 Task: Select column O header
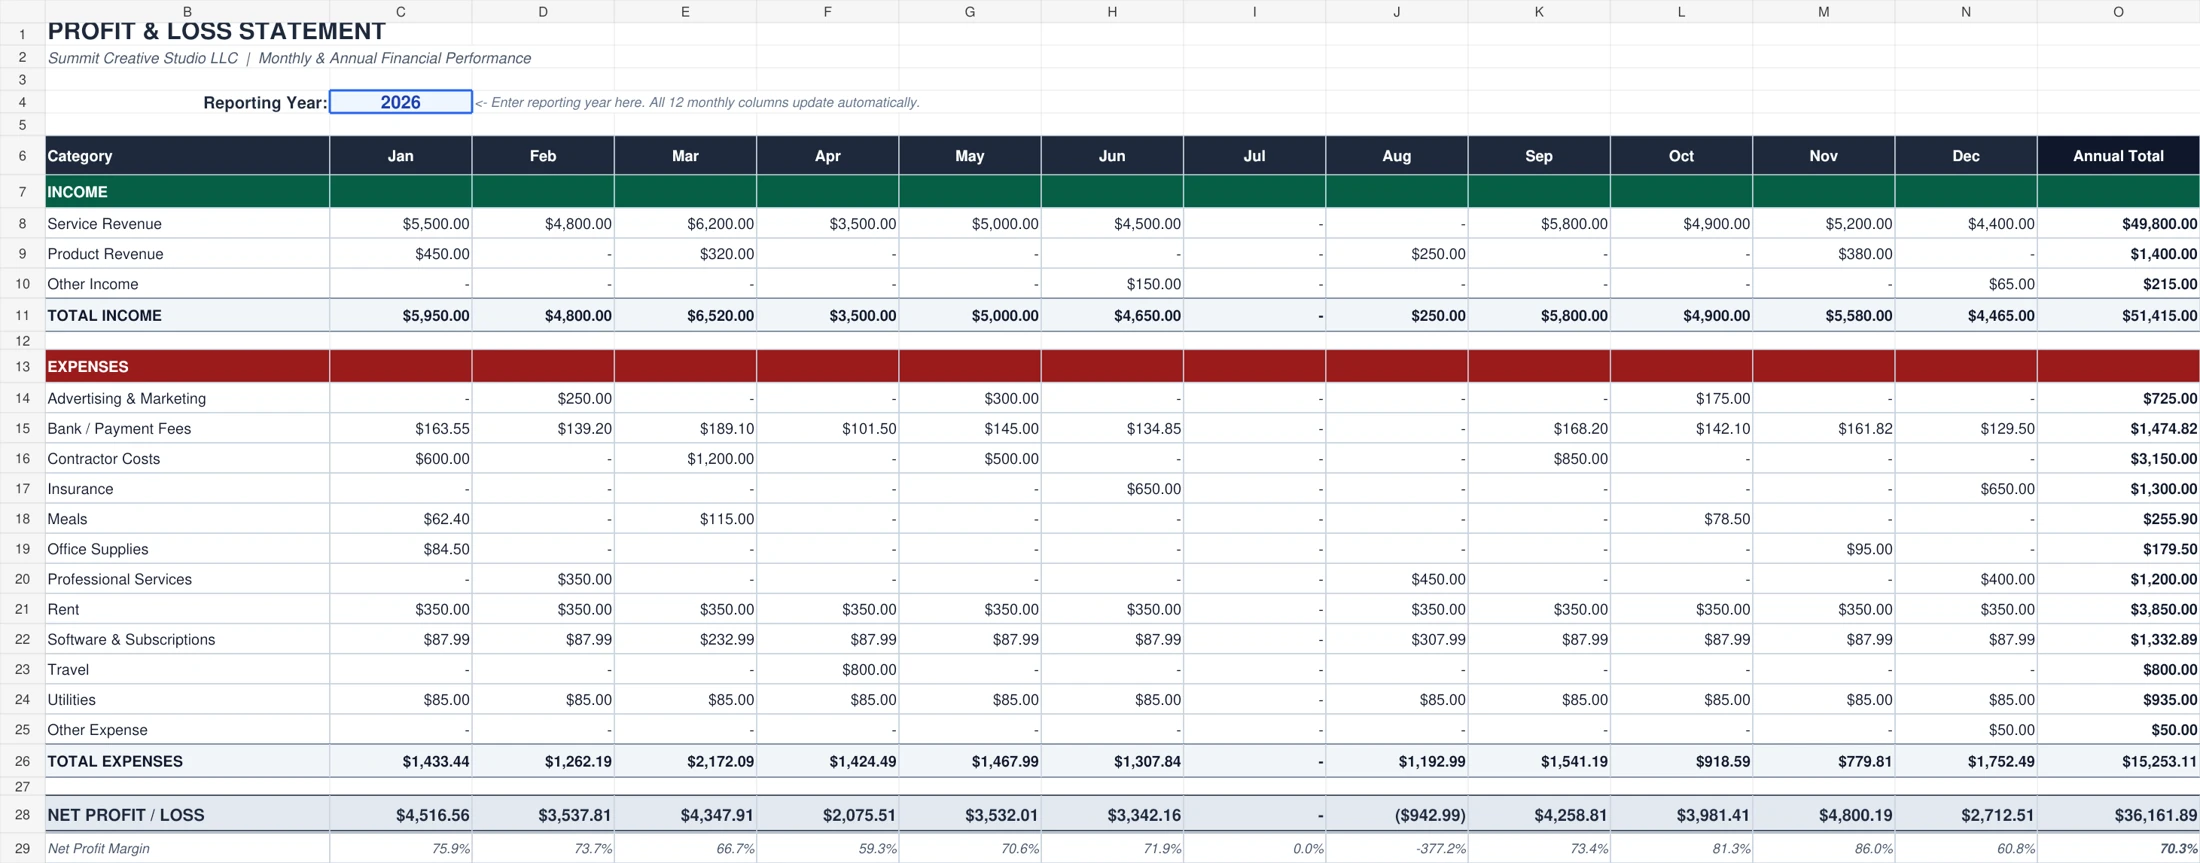pyautogui.click(x=2118, y=11)
